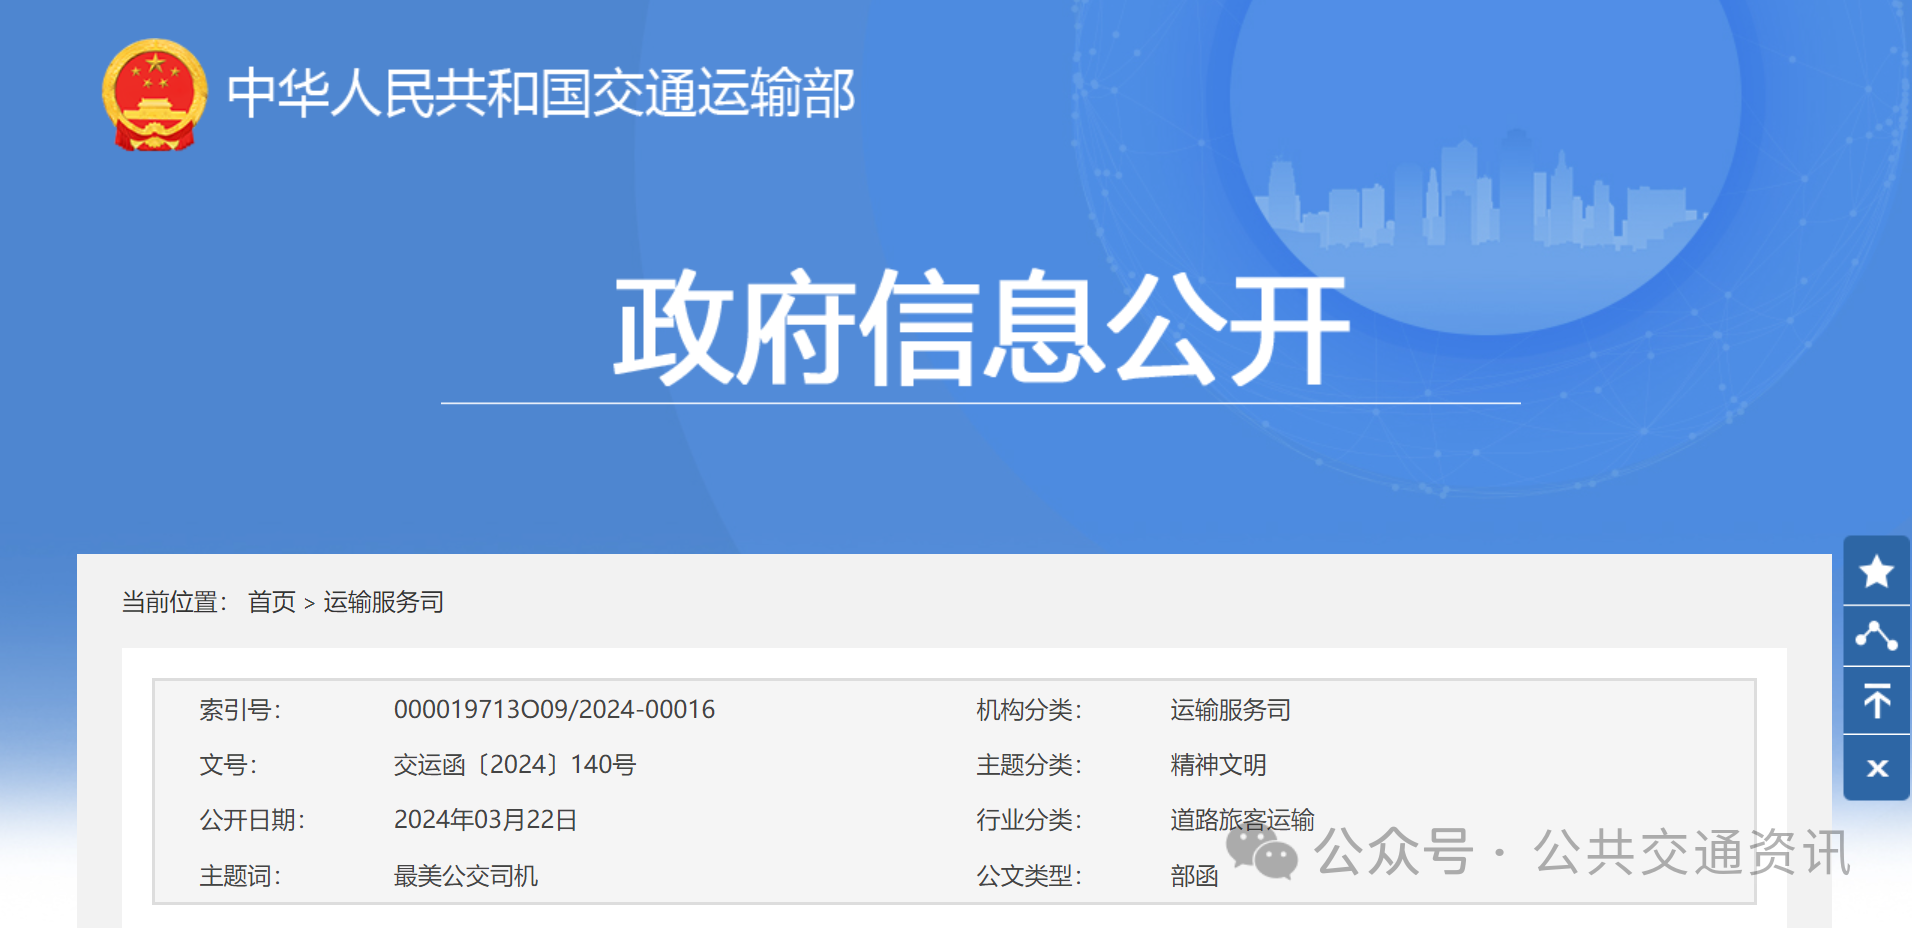
Task: Open the share icon in floating sidebar
Action: point(1876,636)
